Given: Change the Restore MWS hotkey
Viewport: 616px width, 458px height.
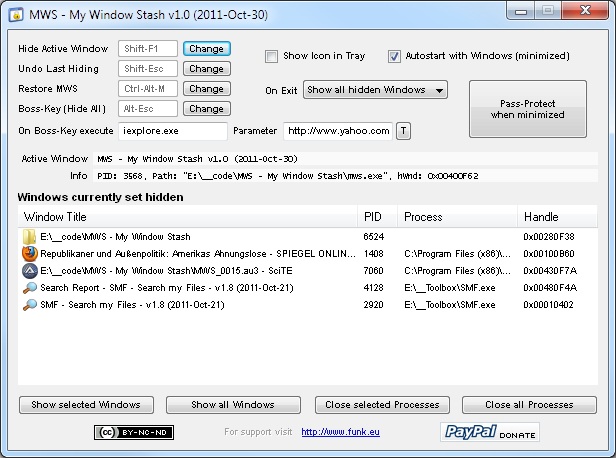Looking at the screenshot, I should [x=207, y=89].
